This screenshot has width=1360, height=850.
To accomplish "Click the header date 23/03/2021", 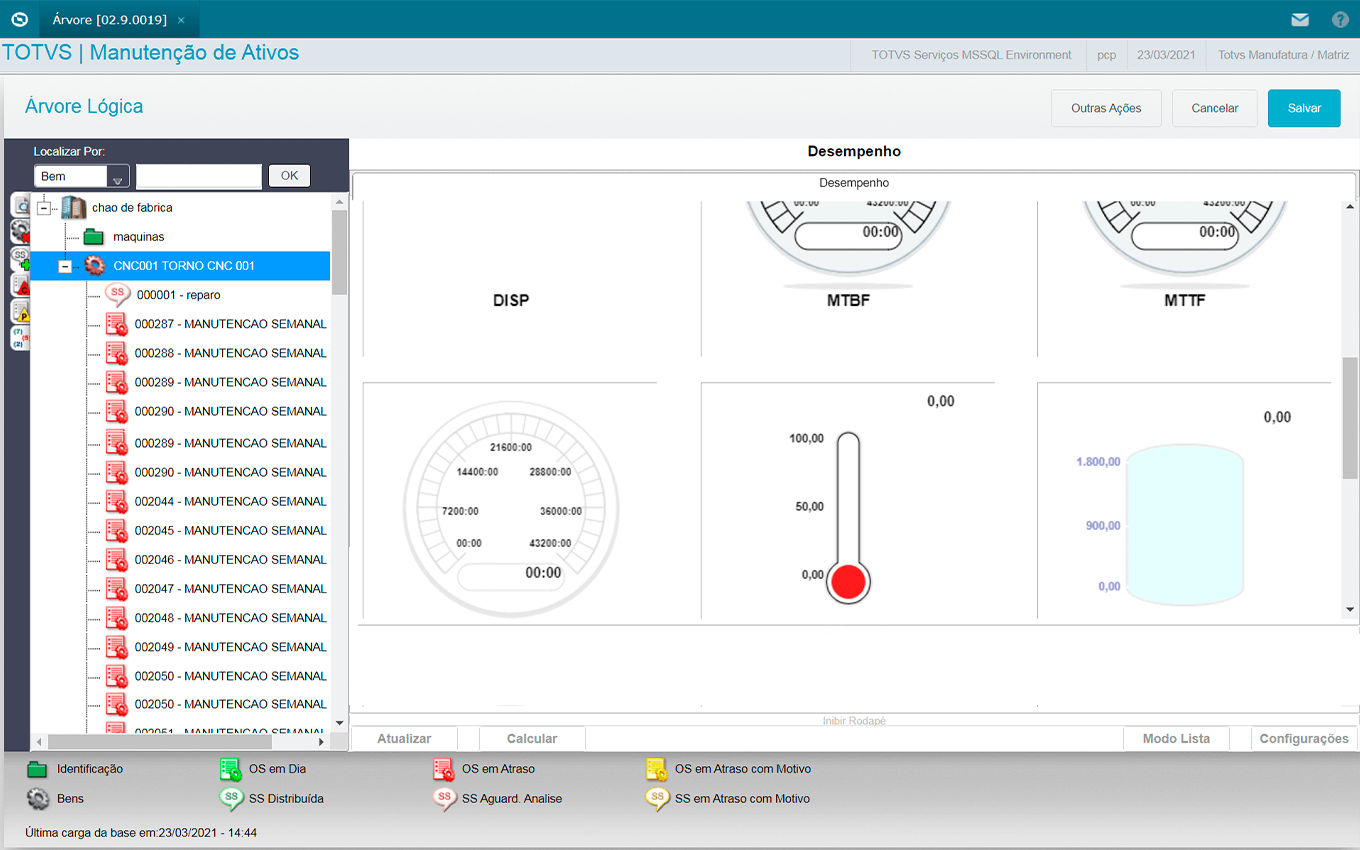I will (1166, 55).
